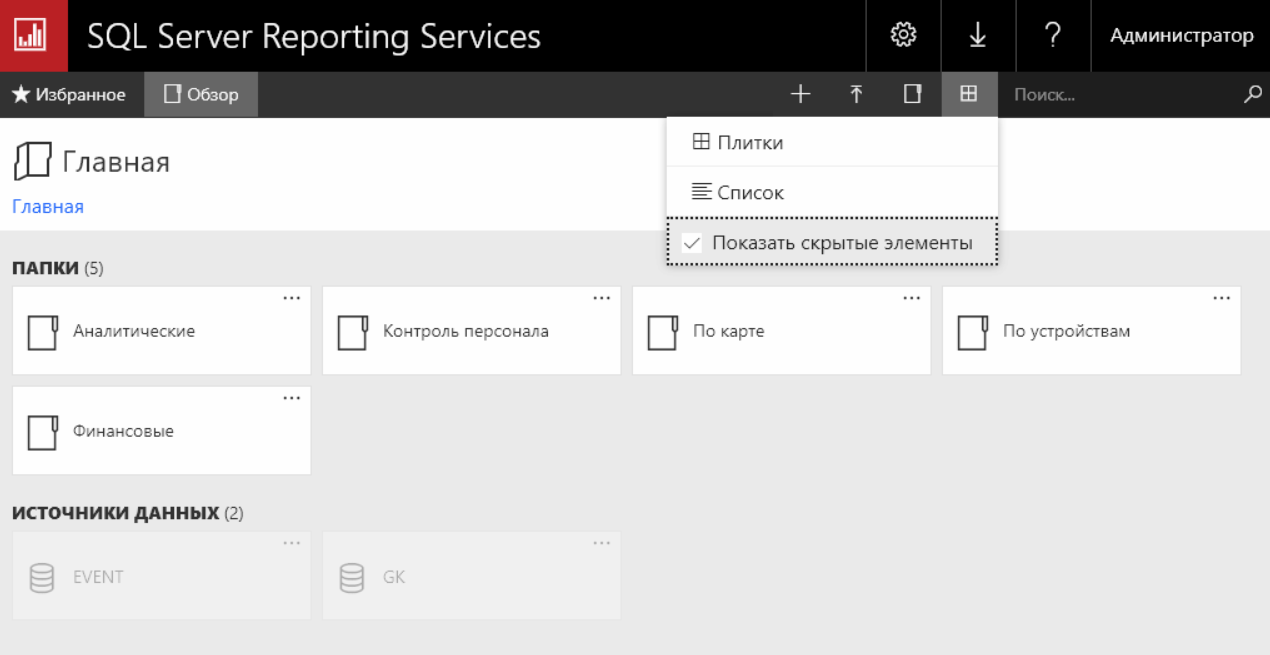Select Список view in dropdown menu

(832, 192)
